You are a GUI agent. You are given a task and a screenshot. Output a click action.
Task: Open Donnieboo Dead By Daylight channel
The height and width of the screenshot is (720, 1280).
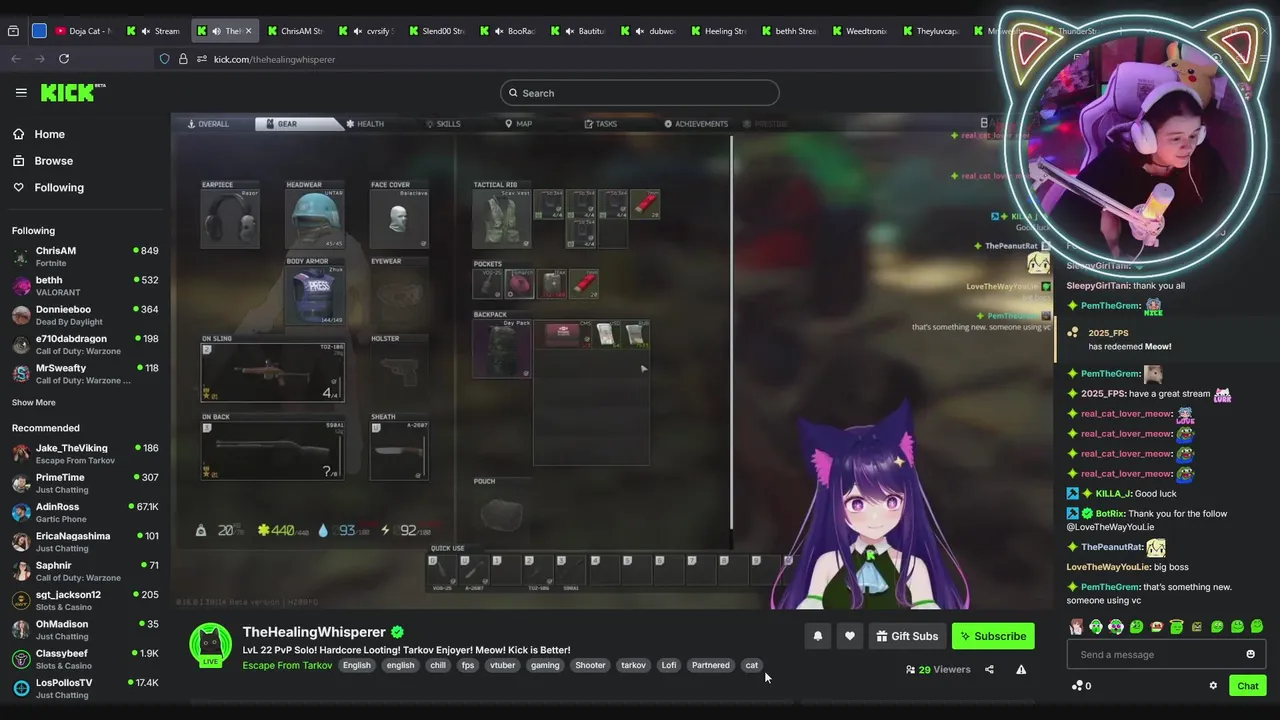(85, 315)
